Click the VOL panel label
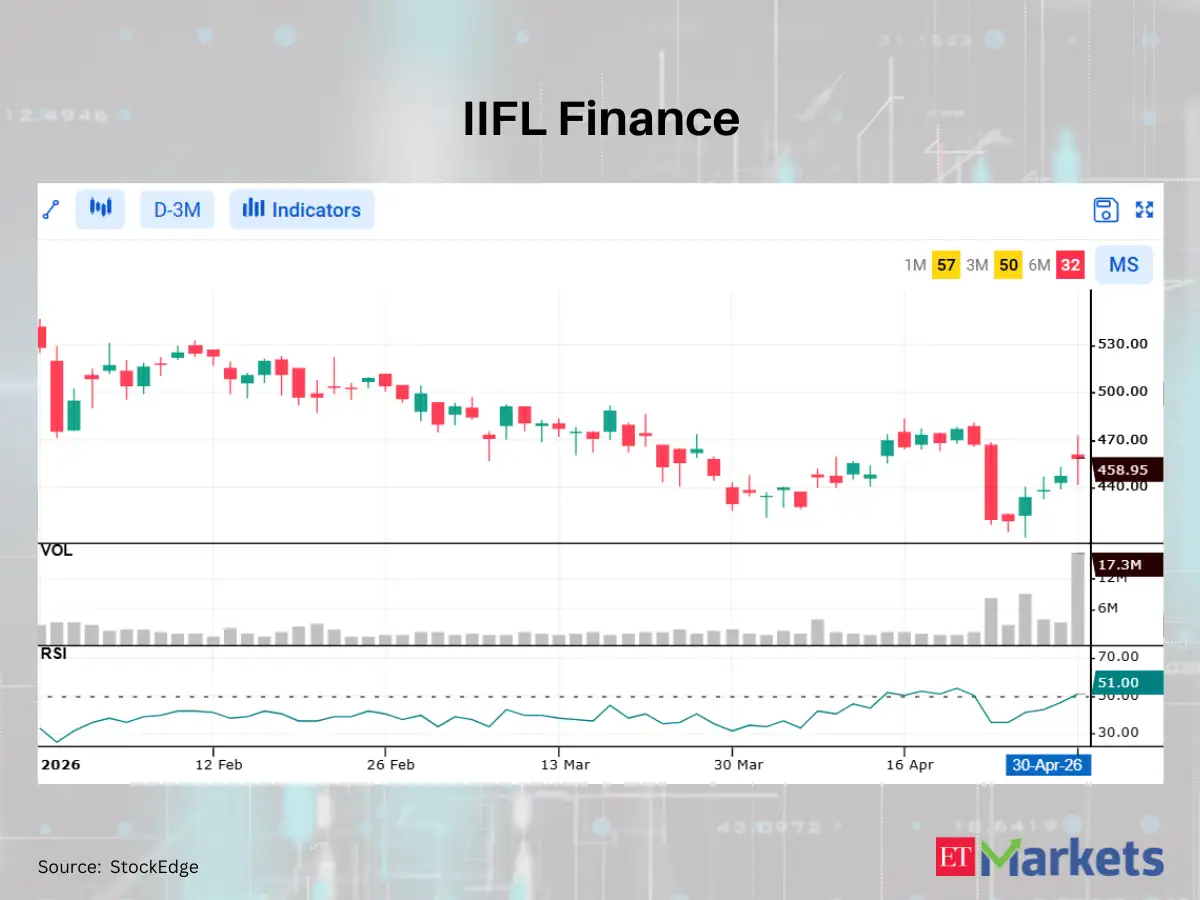The width and height of the screenshot is (1200, 900). [x=56, y=551]
